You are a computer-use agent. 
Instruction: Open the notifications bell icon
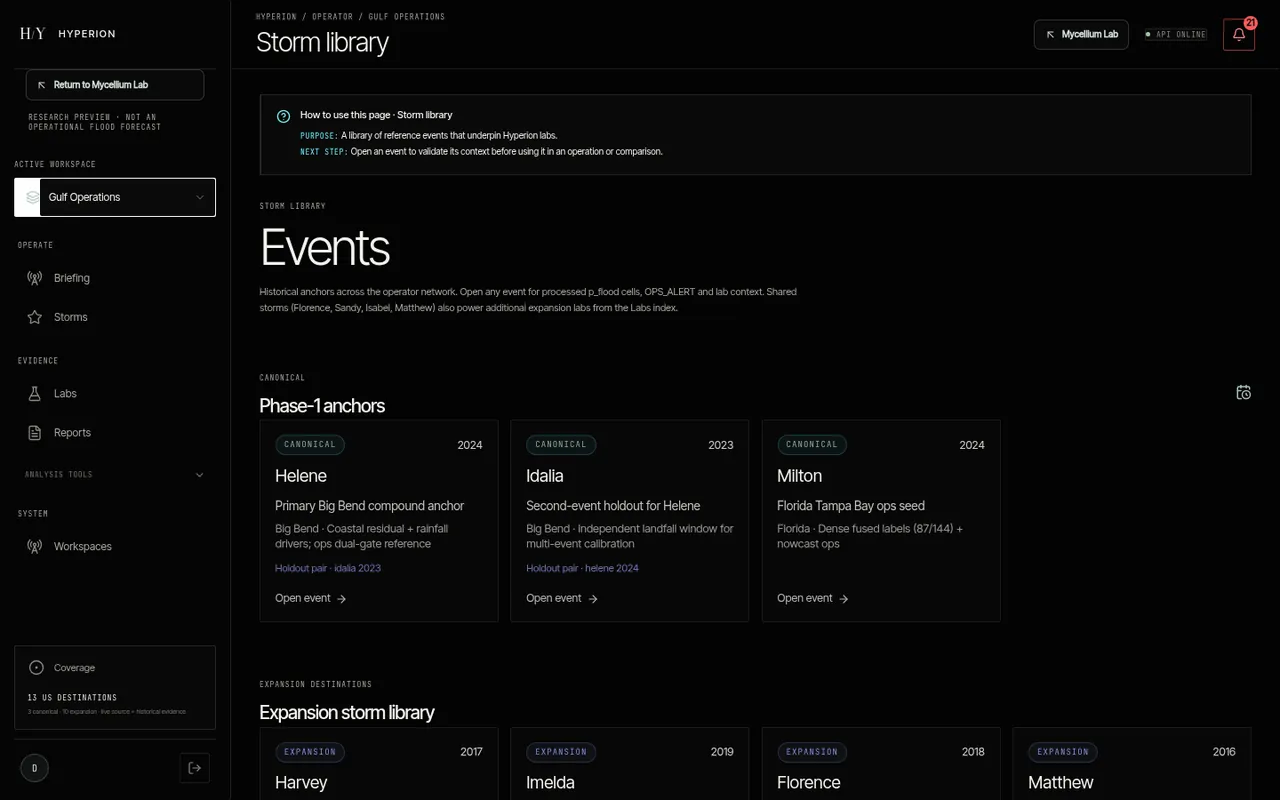click(1238, 34)
